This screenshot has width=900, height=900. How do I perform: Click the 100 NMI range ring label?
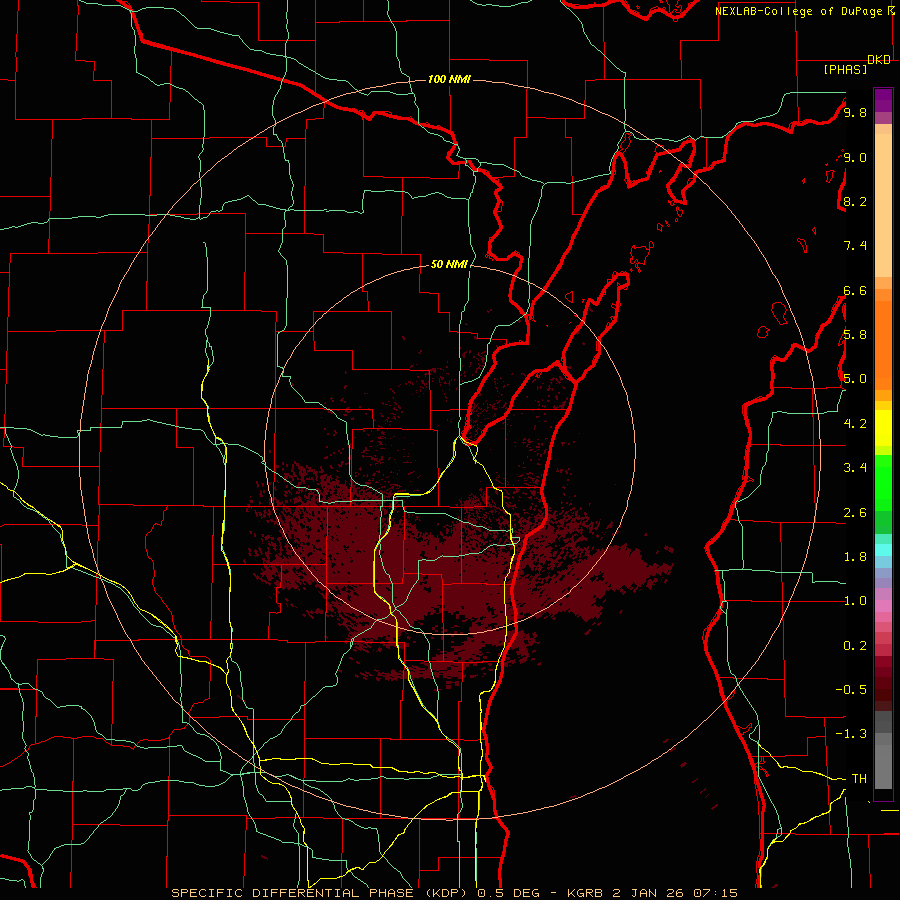449,79
